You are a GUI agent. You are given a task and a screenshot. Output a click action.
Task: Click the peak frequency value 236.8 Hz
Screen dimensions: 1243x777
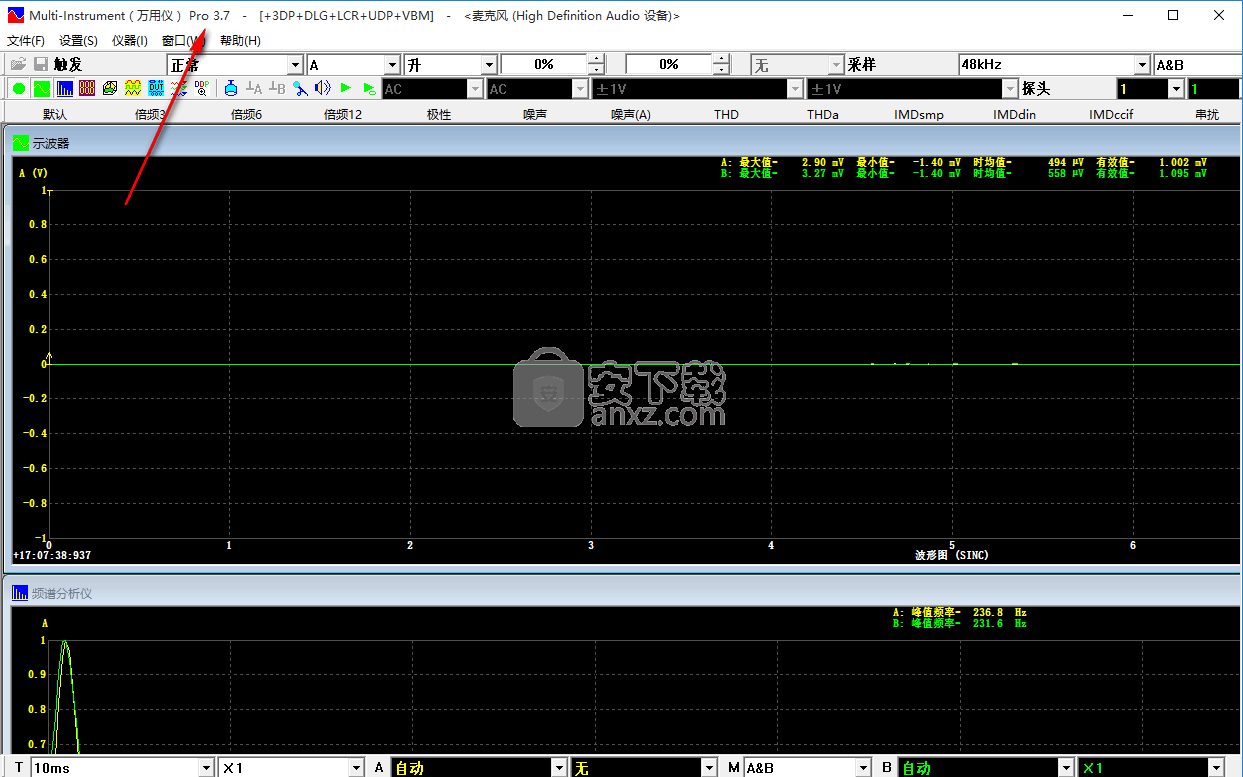pyautogui.click(x=1000, y=612)
